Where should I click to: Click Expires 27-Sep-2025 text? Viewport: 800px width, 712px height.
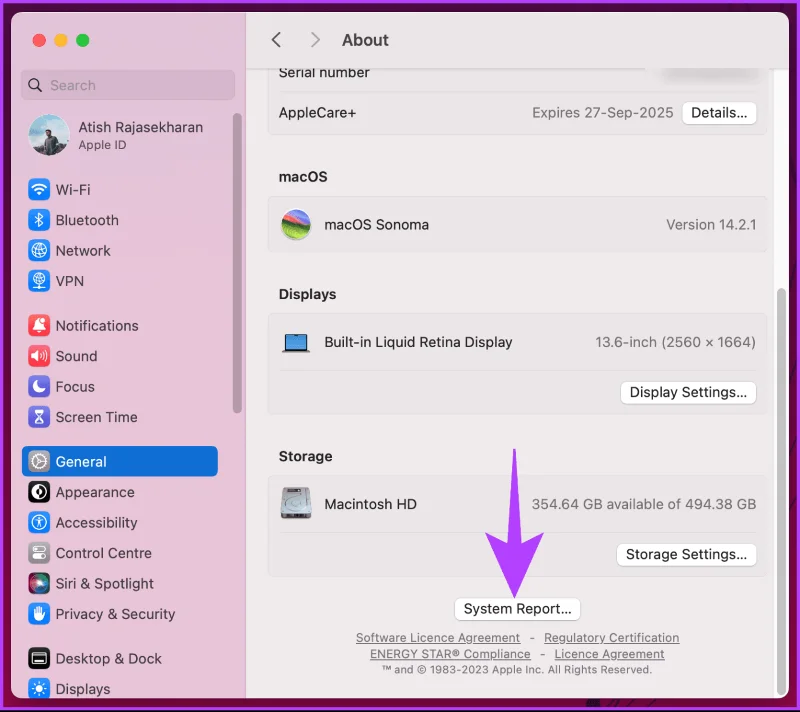(603, 113)
